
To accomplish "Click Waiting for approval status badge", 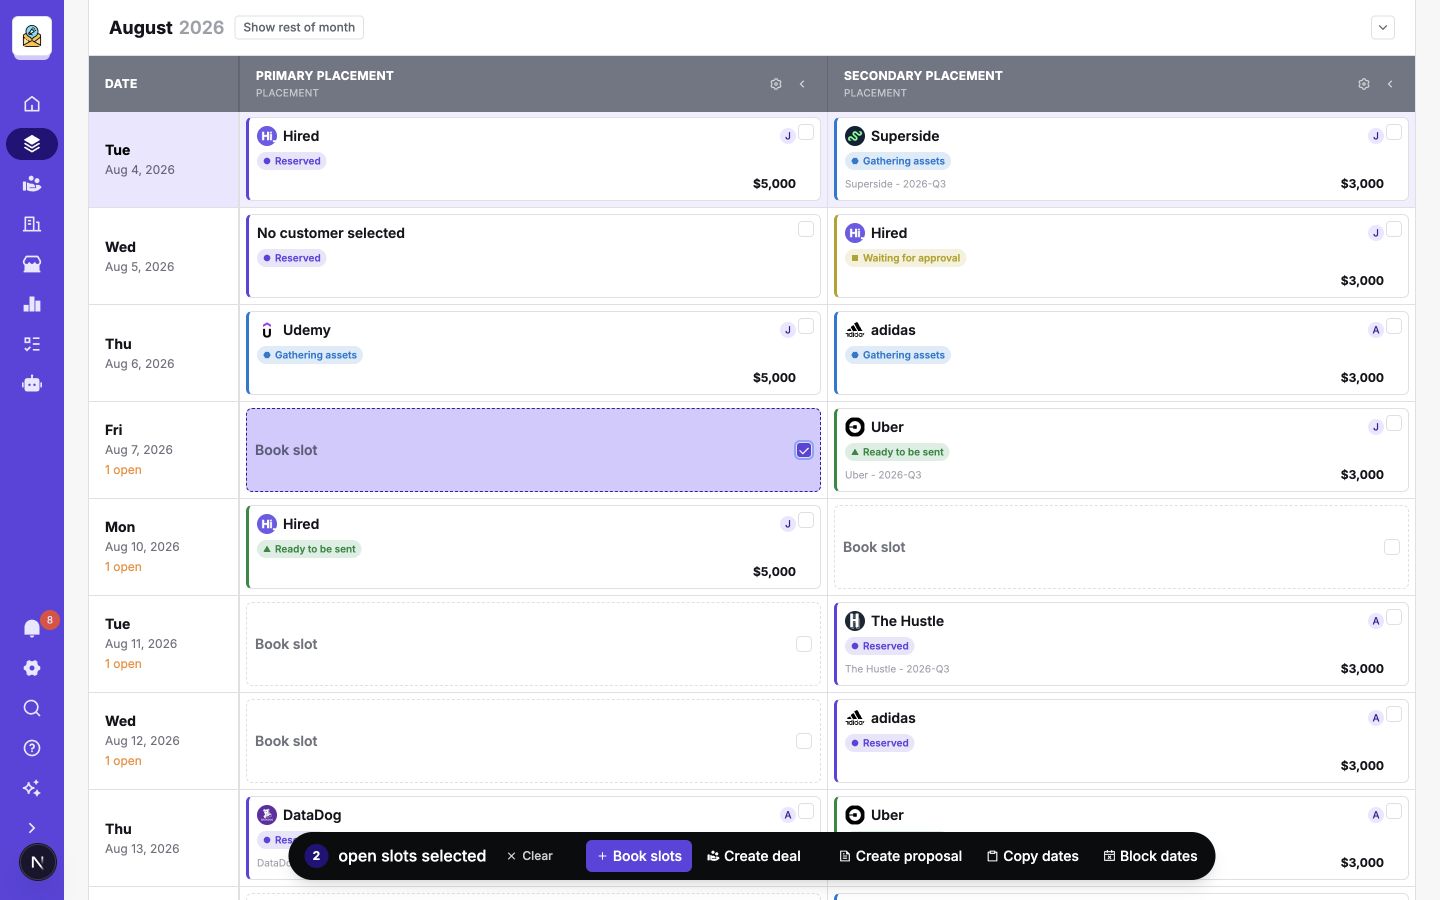I will tap(905, 258).
